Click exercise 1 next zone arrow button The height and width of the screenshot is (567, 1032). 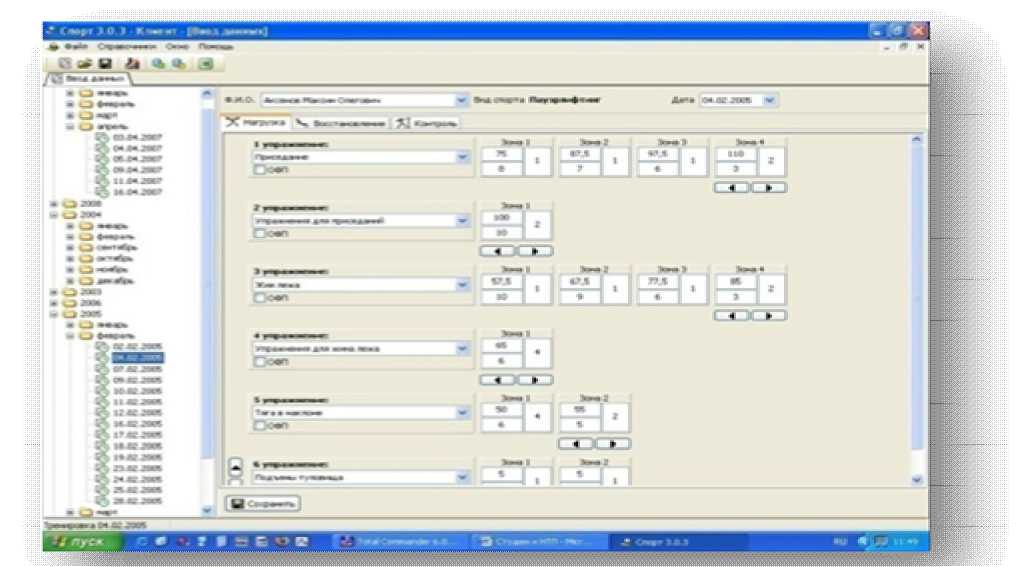(x=769, y=188)
